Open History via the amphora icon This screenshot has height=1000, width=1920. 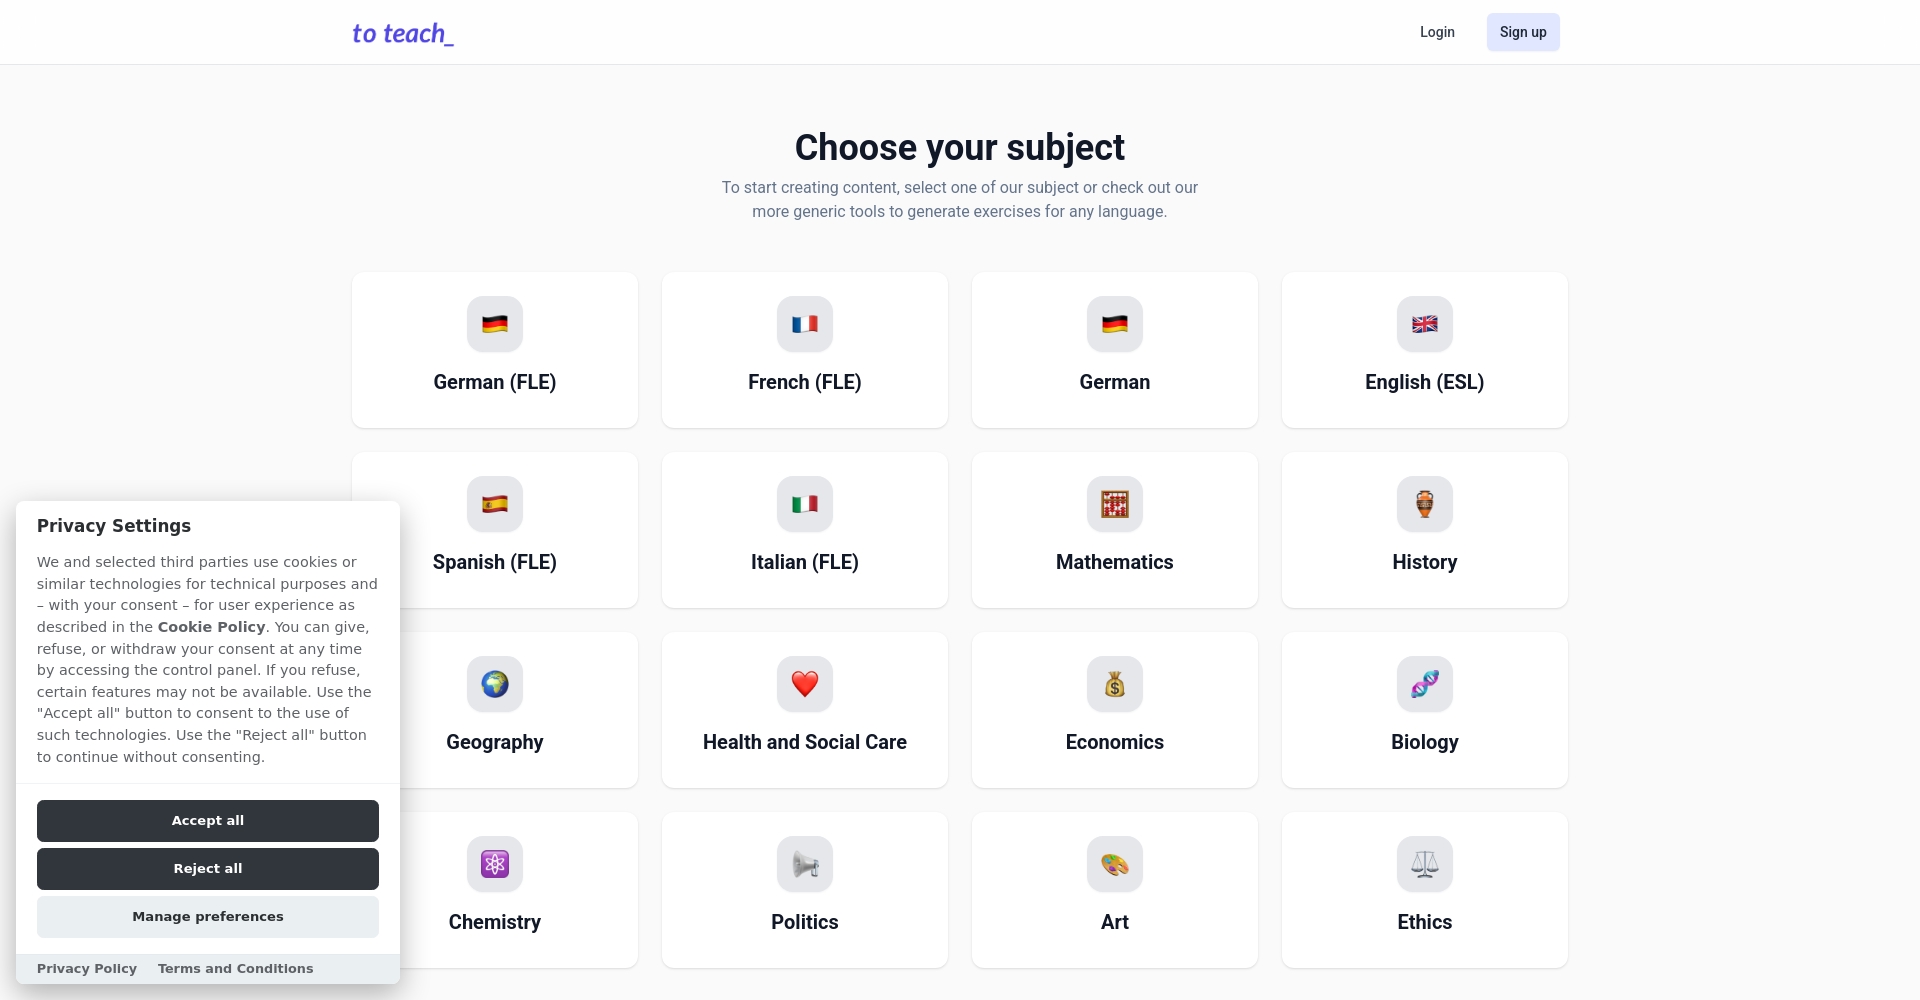coord(1424,504)
